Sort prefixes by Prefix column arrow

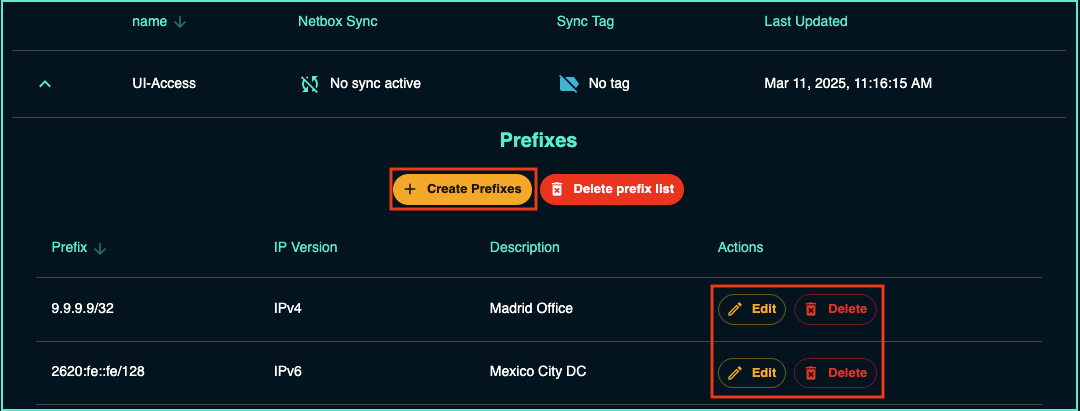click(100, 248)
